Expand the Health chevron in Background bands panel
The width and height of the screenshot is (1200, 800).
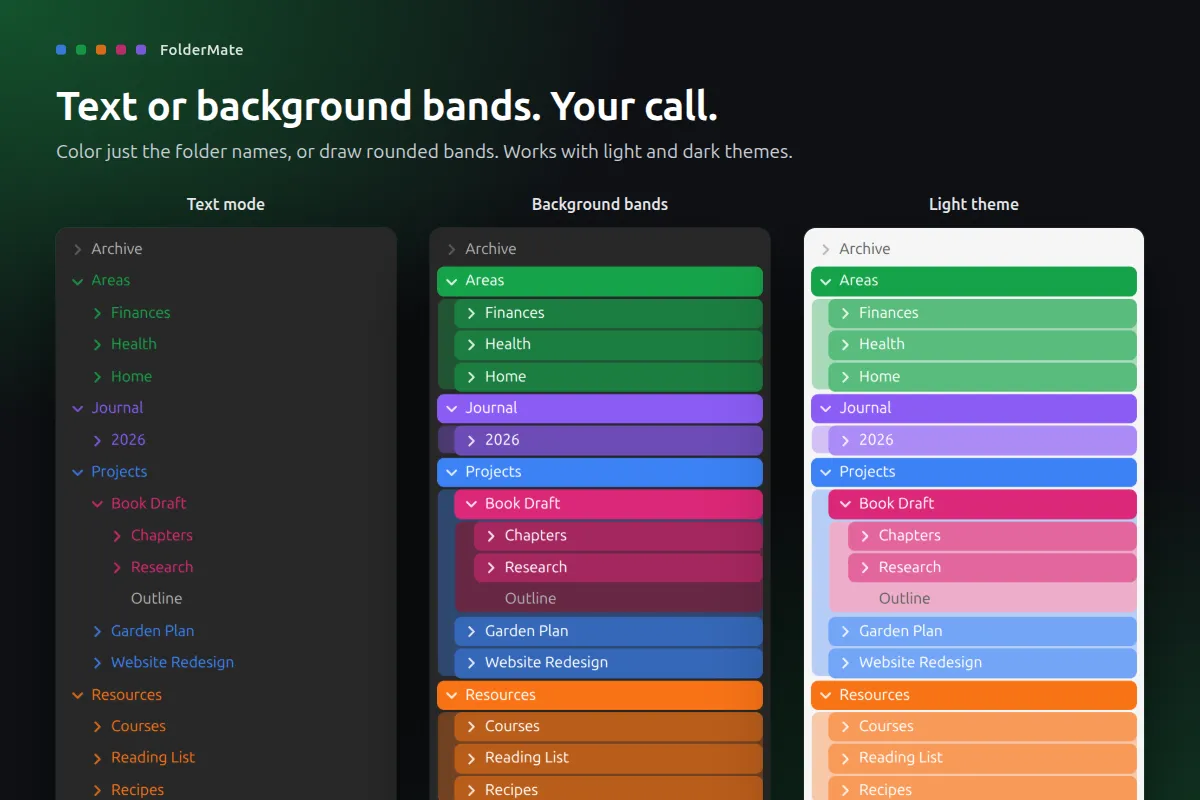click(471, 344)
